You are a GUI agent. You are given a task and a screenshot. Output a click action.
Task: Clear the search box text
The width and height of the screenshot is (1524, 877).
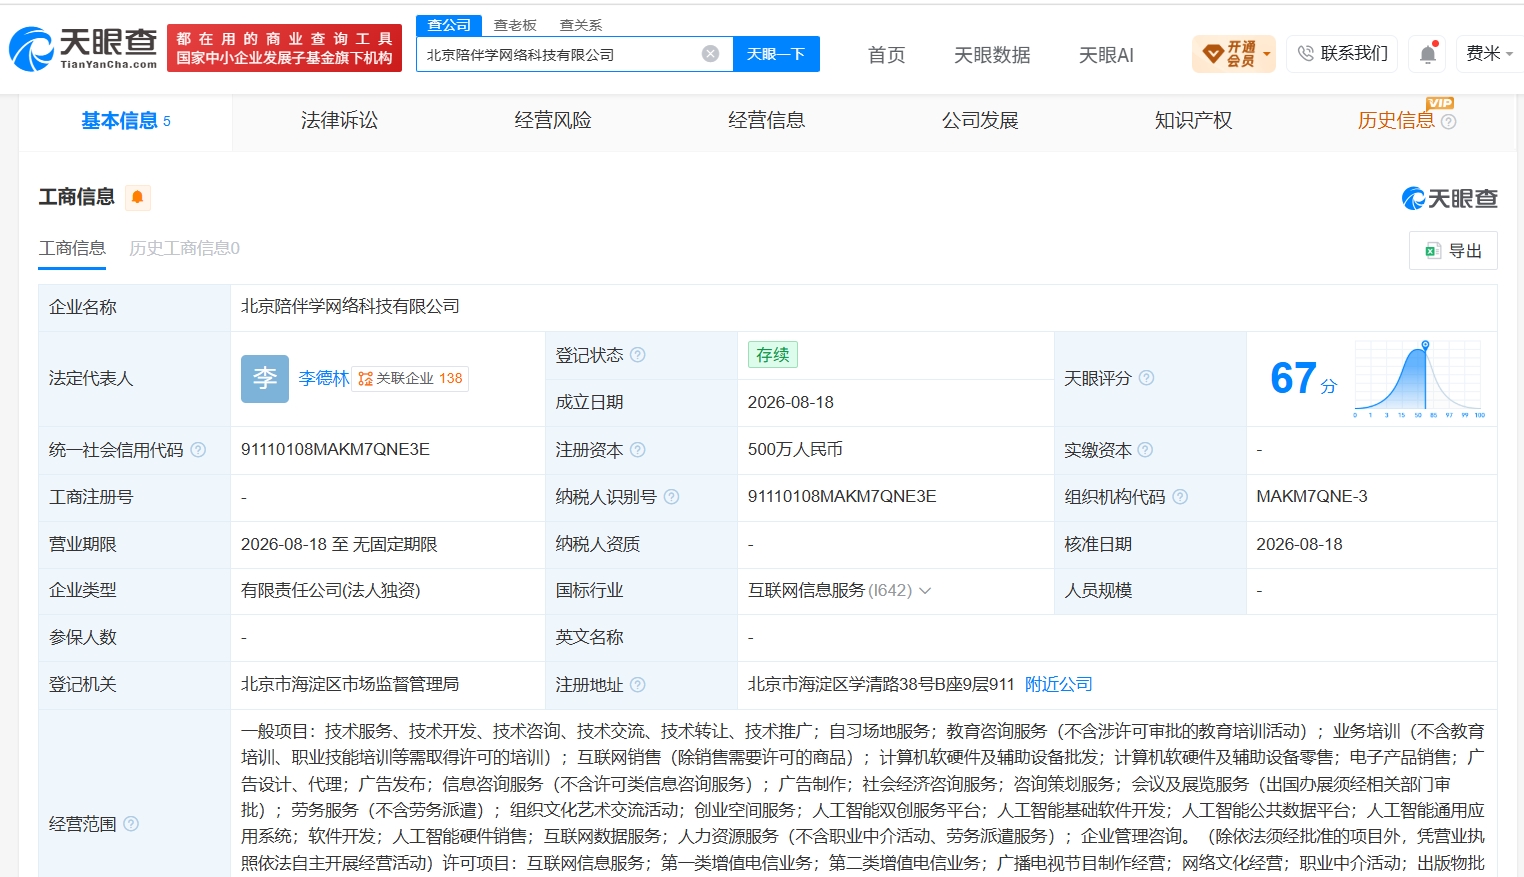point(710,54)
